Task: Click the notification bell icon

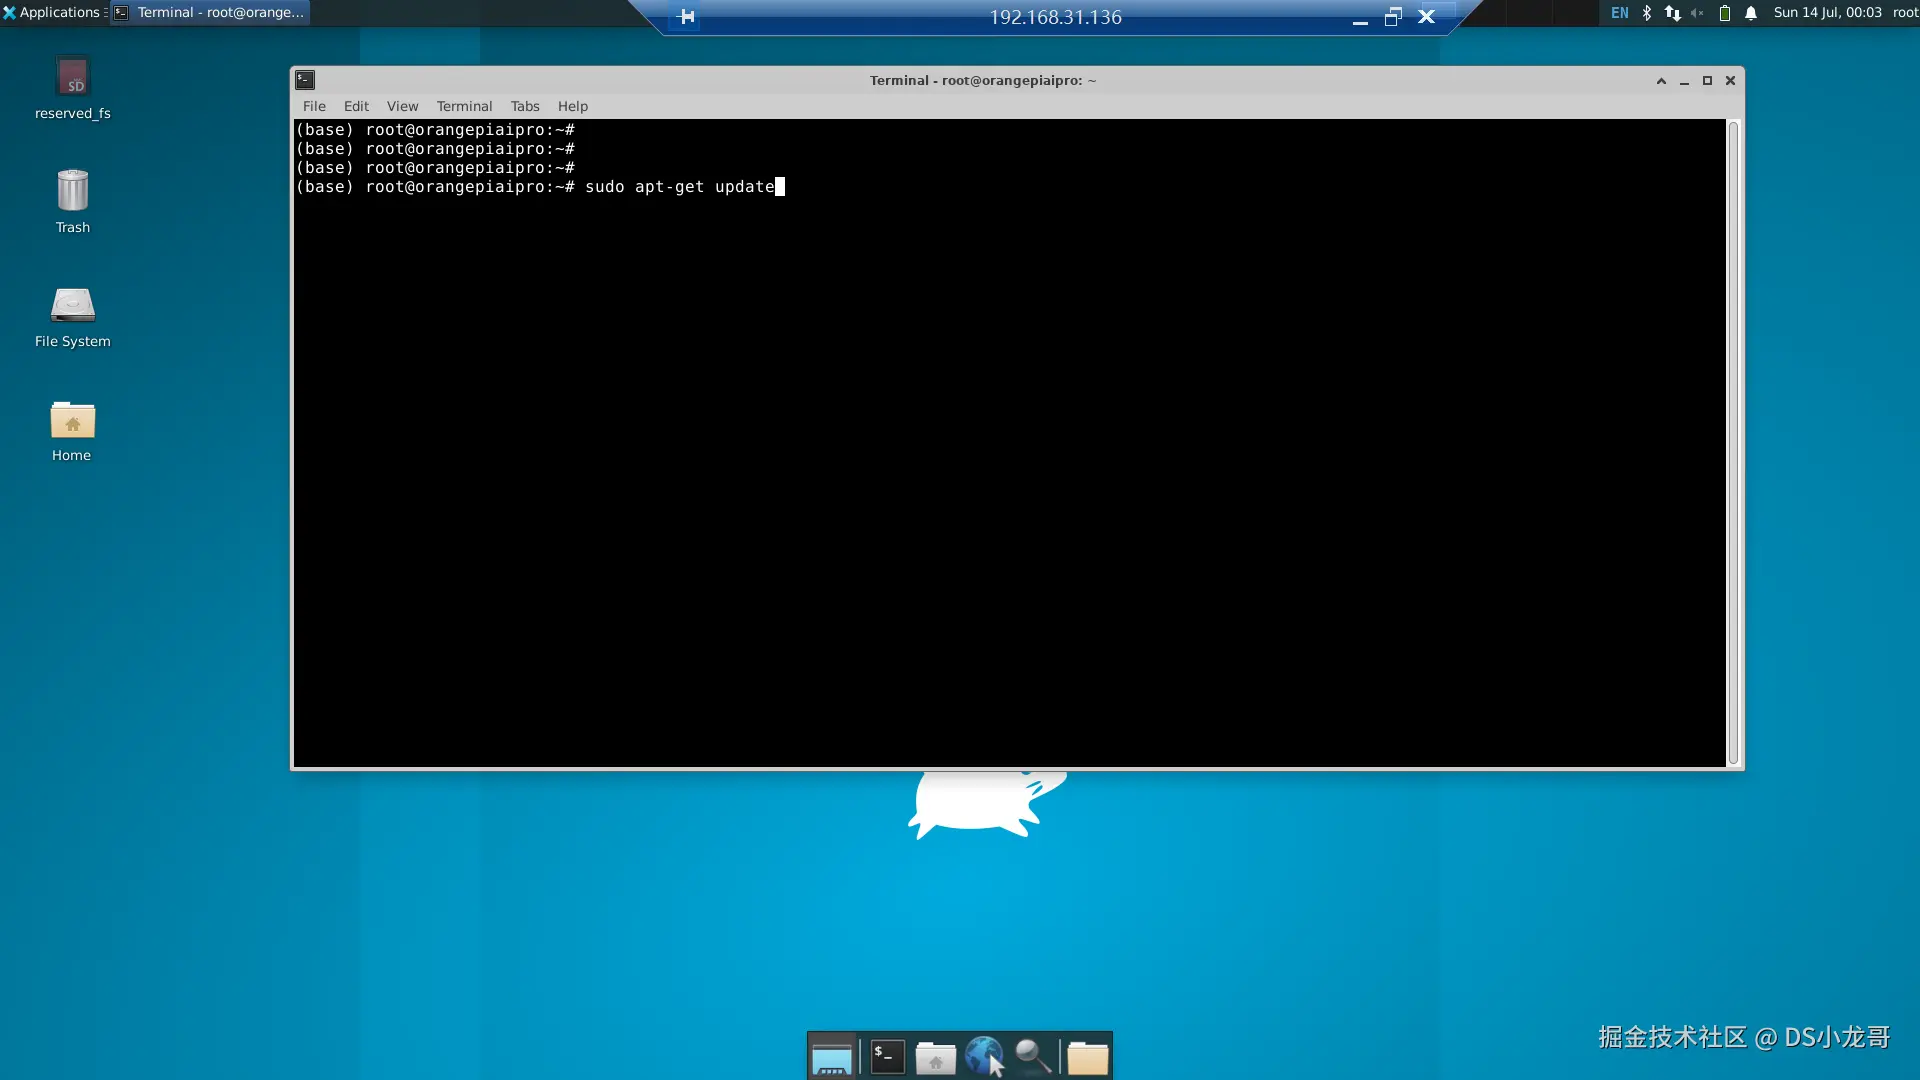Action: coord(1751,13)
